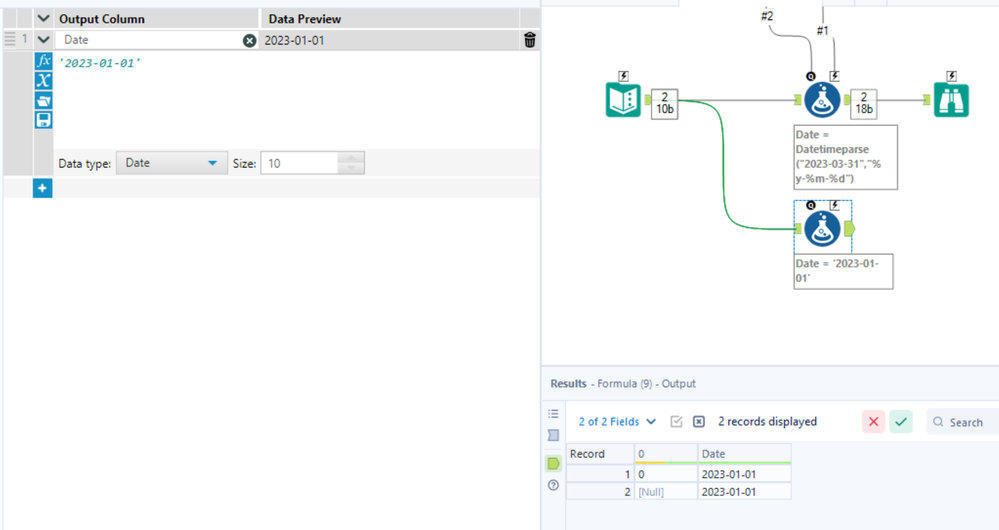Image resolution: width=999 pixels, height=530 pixels.
Task: Click the Record column header
Action: pos(600,454)
